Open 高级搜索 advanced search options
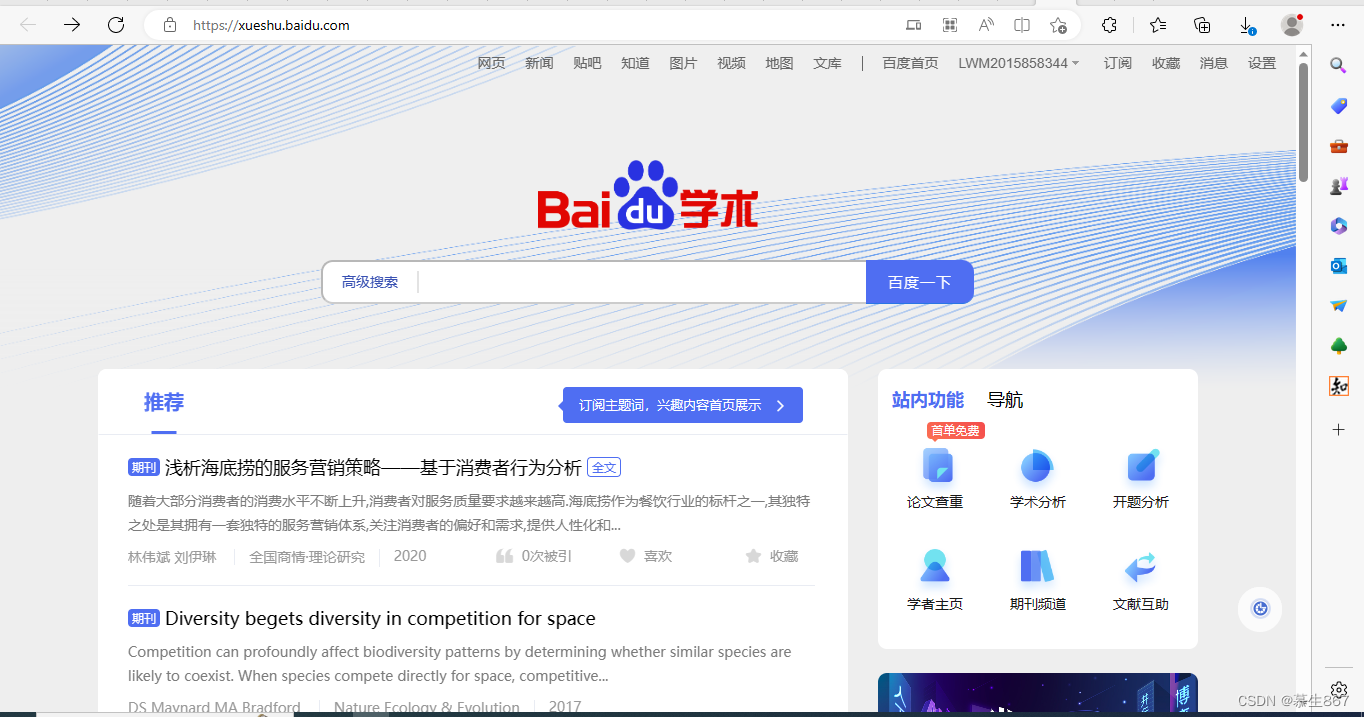1364x717 pixels. 370,282
